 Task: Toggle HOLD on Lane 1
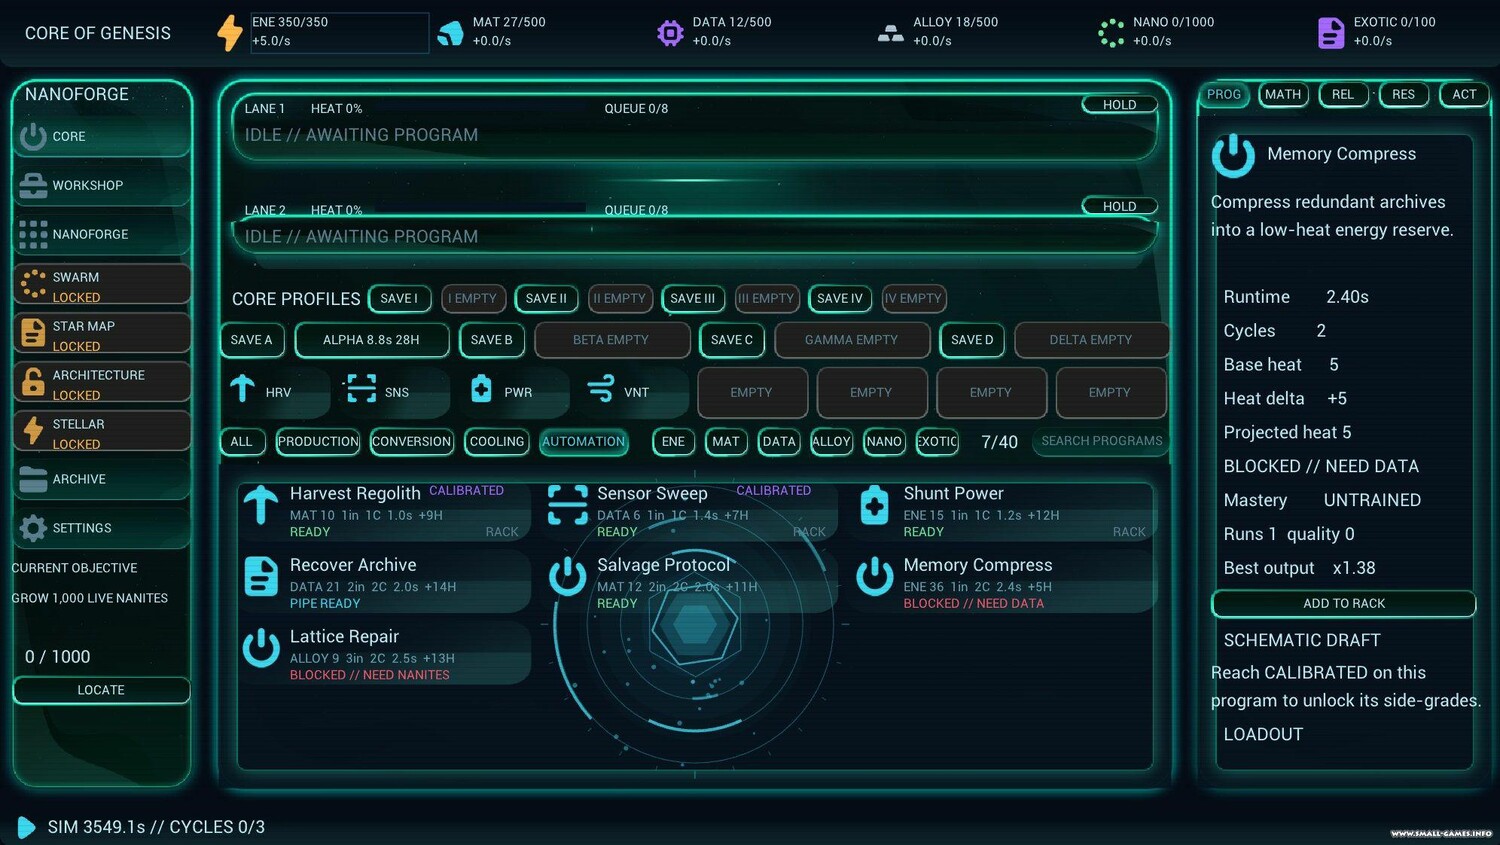pyautogui.click(x=1119, y=104)
